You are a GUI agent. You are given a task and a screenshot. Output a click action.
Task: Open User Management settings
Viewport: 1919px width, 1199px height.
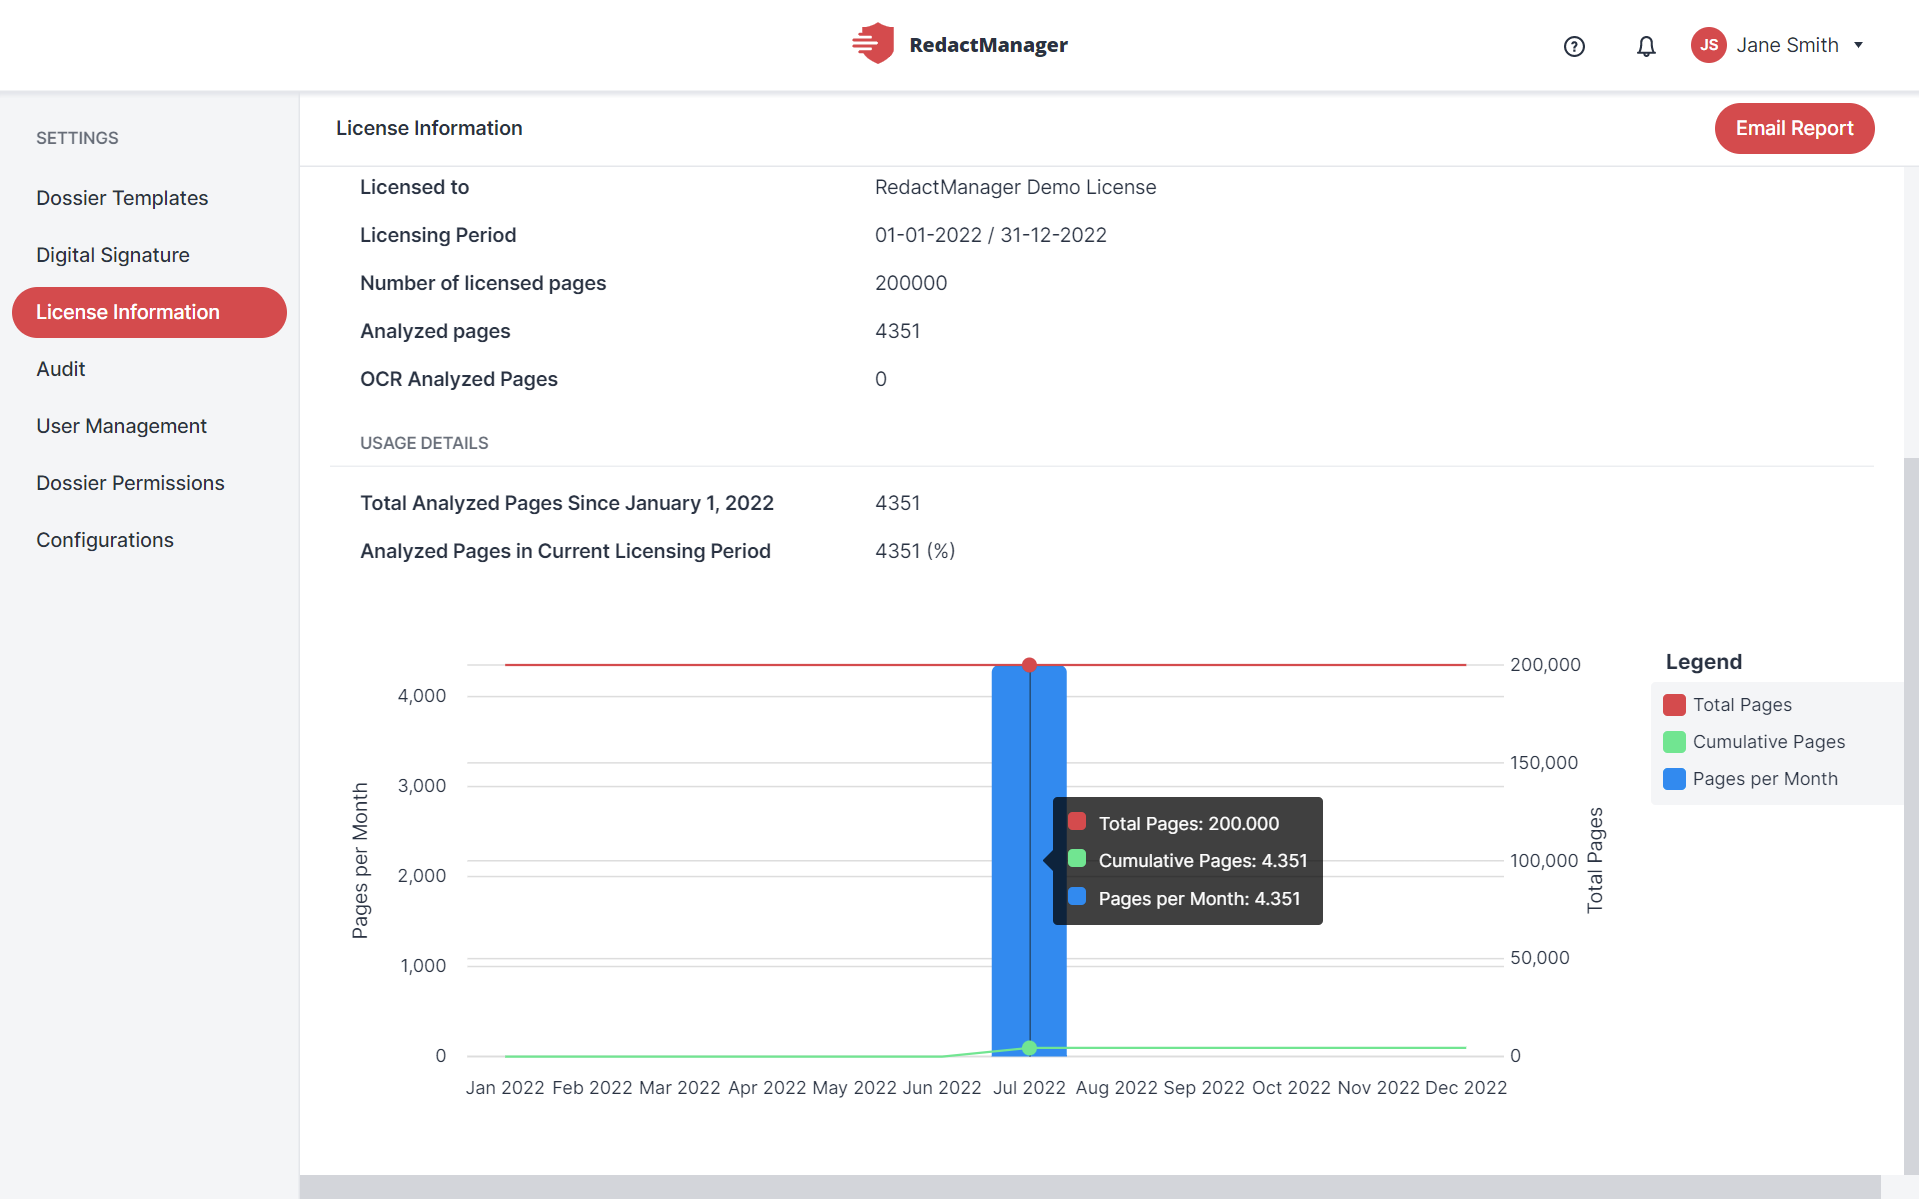click(121, 426)
